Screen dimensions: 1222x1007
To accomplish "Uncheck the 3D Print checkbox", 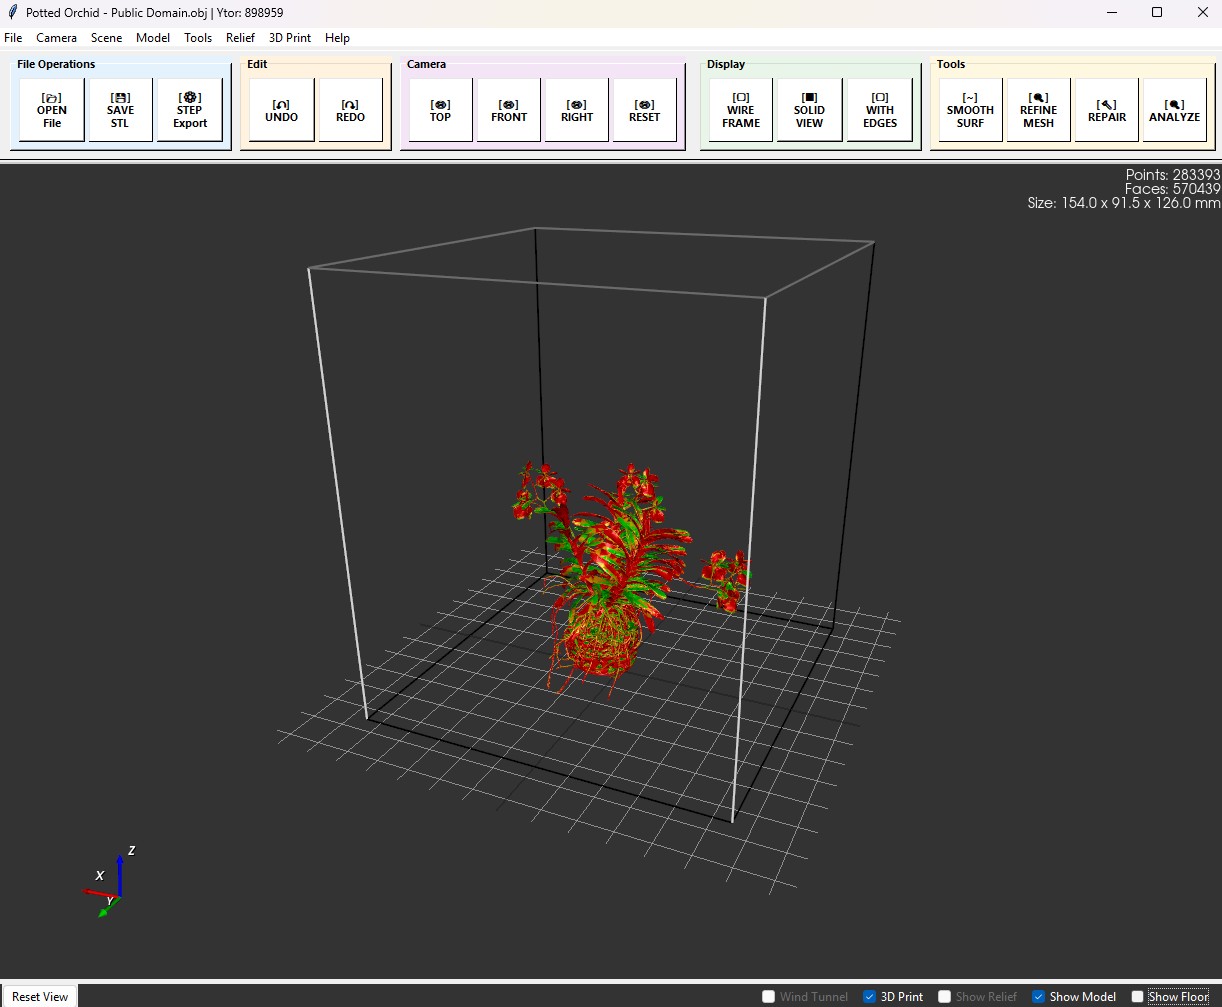I will click(x=869, y=996).
